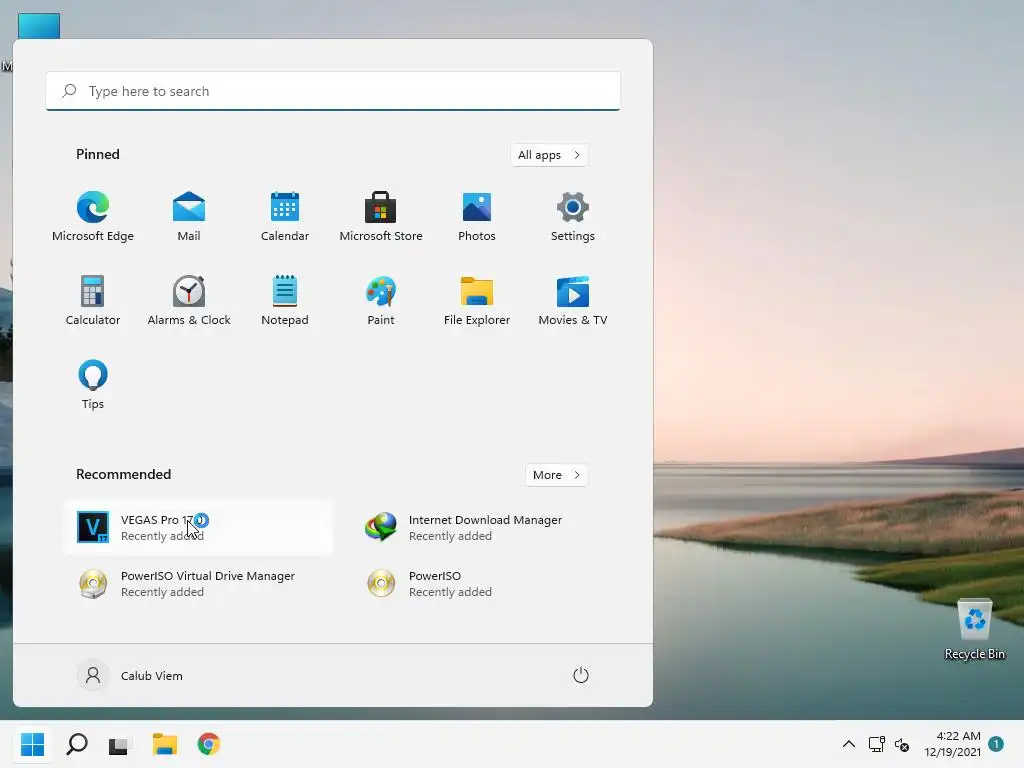Select the Recycle Bin on desktop
The height and width of the screenshot is (768, 1024).
click(974, 629)
